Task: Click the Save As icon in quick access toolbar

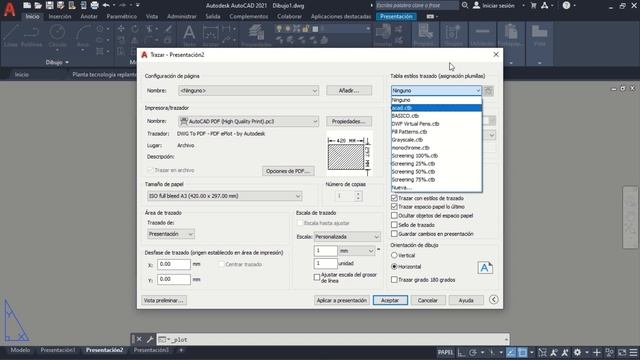Action: 60,5
